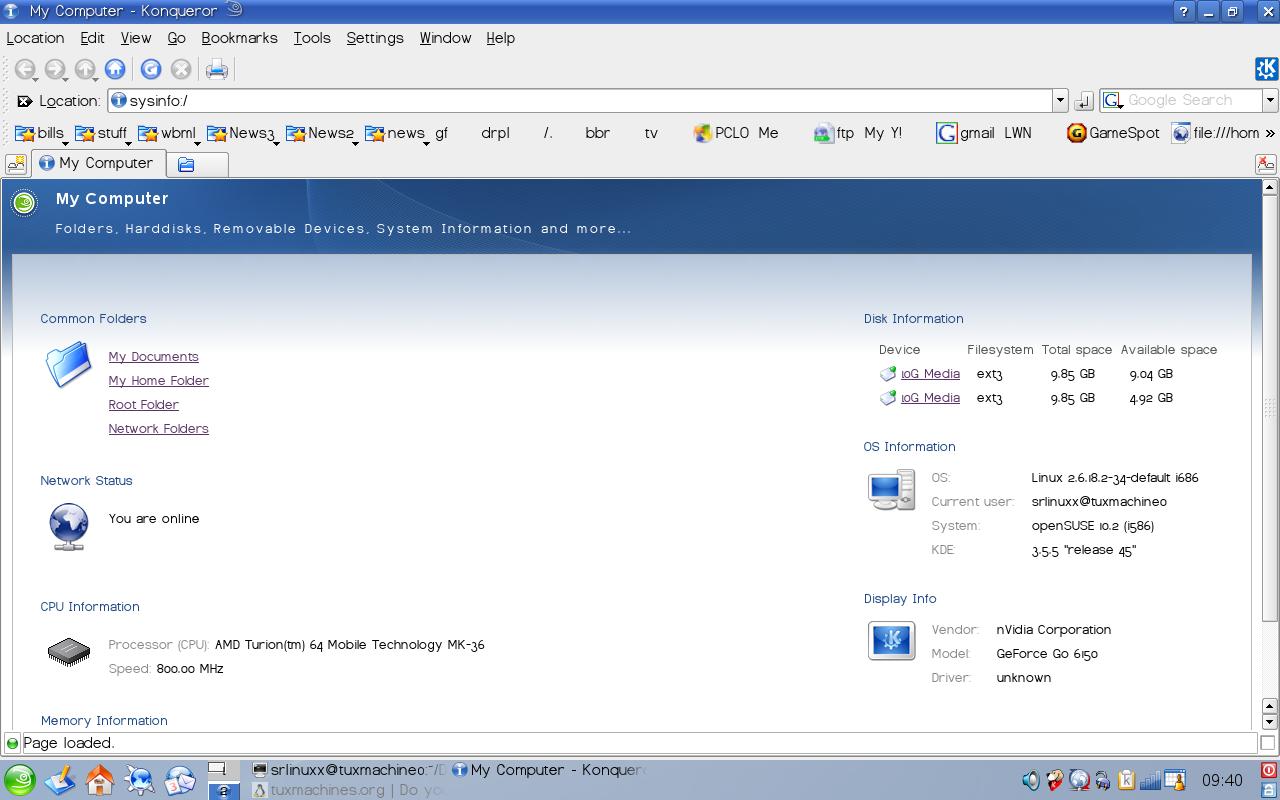This screenshot has width=1280, height=800.
Task: Open the LWN bookmark
Action: tap(1017, 133)
